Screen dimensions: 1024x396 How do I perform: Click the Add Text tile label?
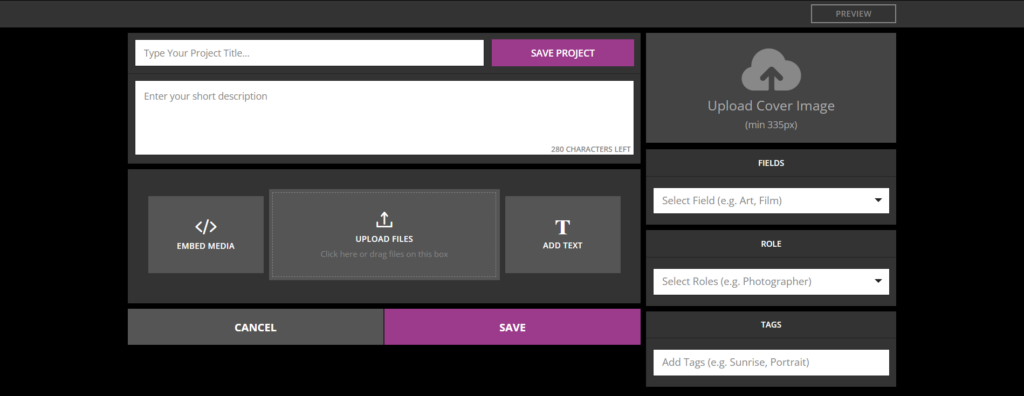point(562,246)
